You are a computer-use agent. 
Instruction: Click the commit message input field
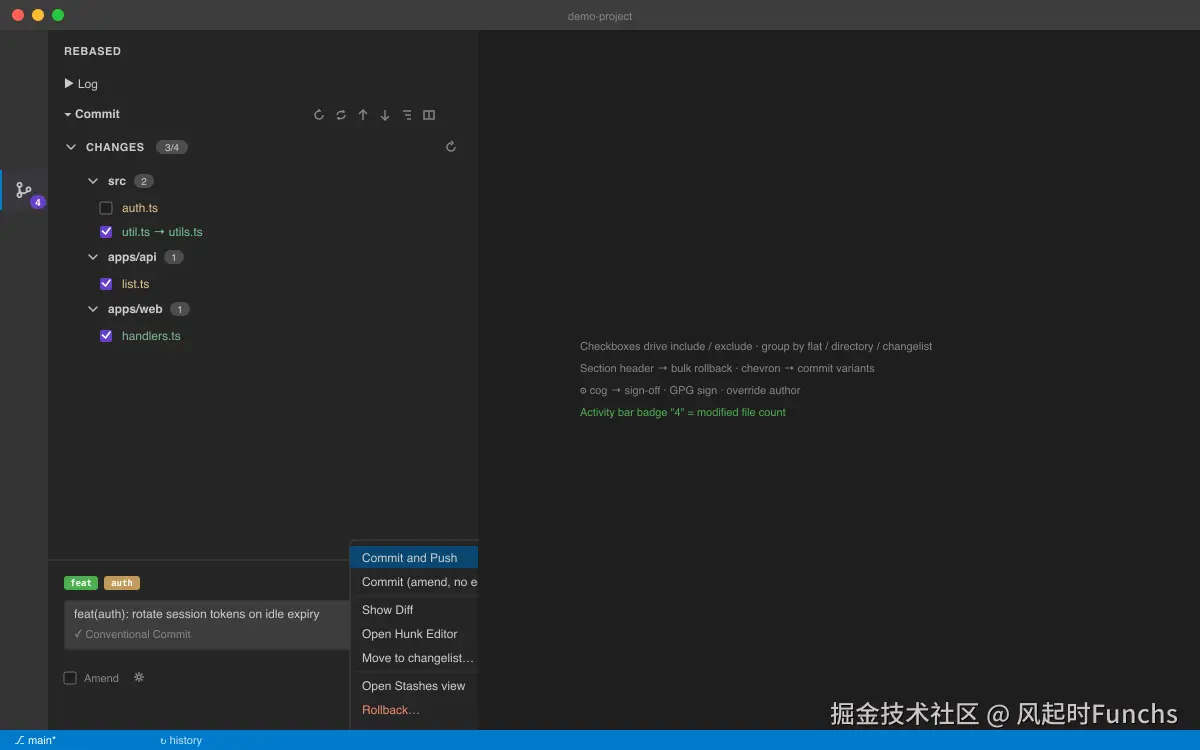pos(207,625)
